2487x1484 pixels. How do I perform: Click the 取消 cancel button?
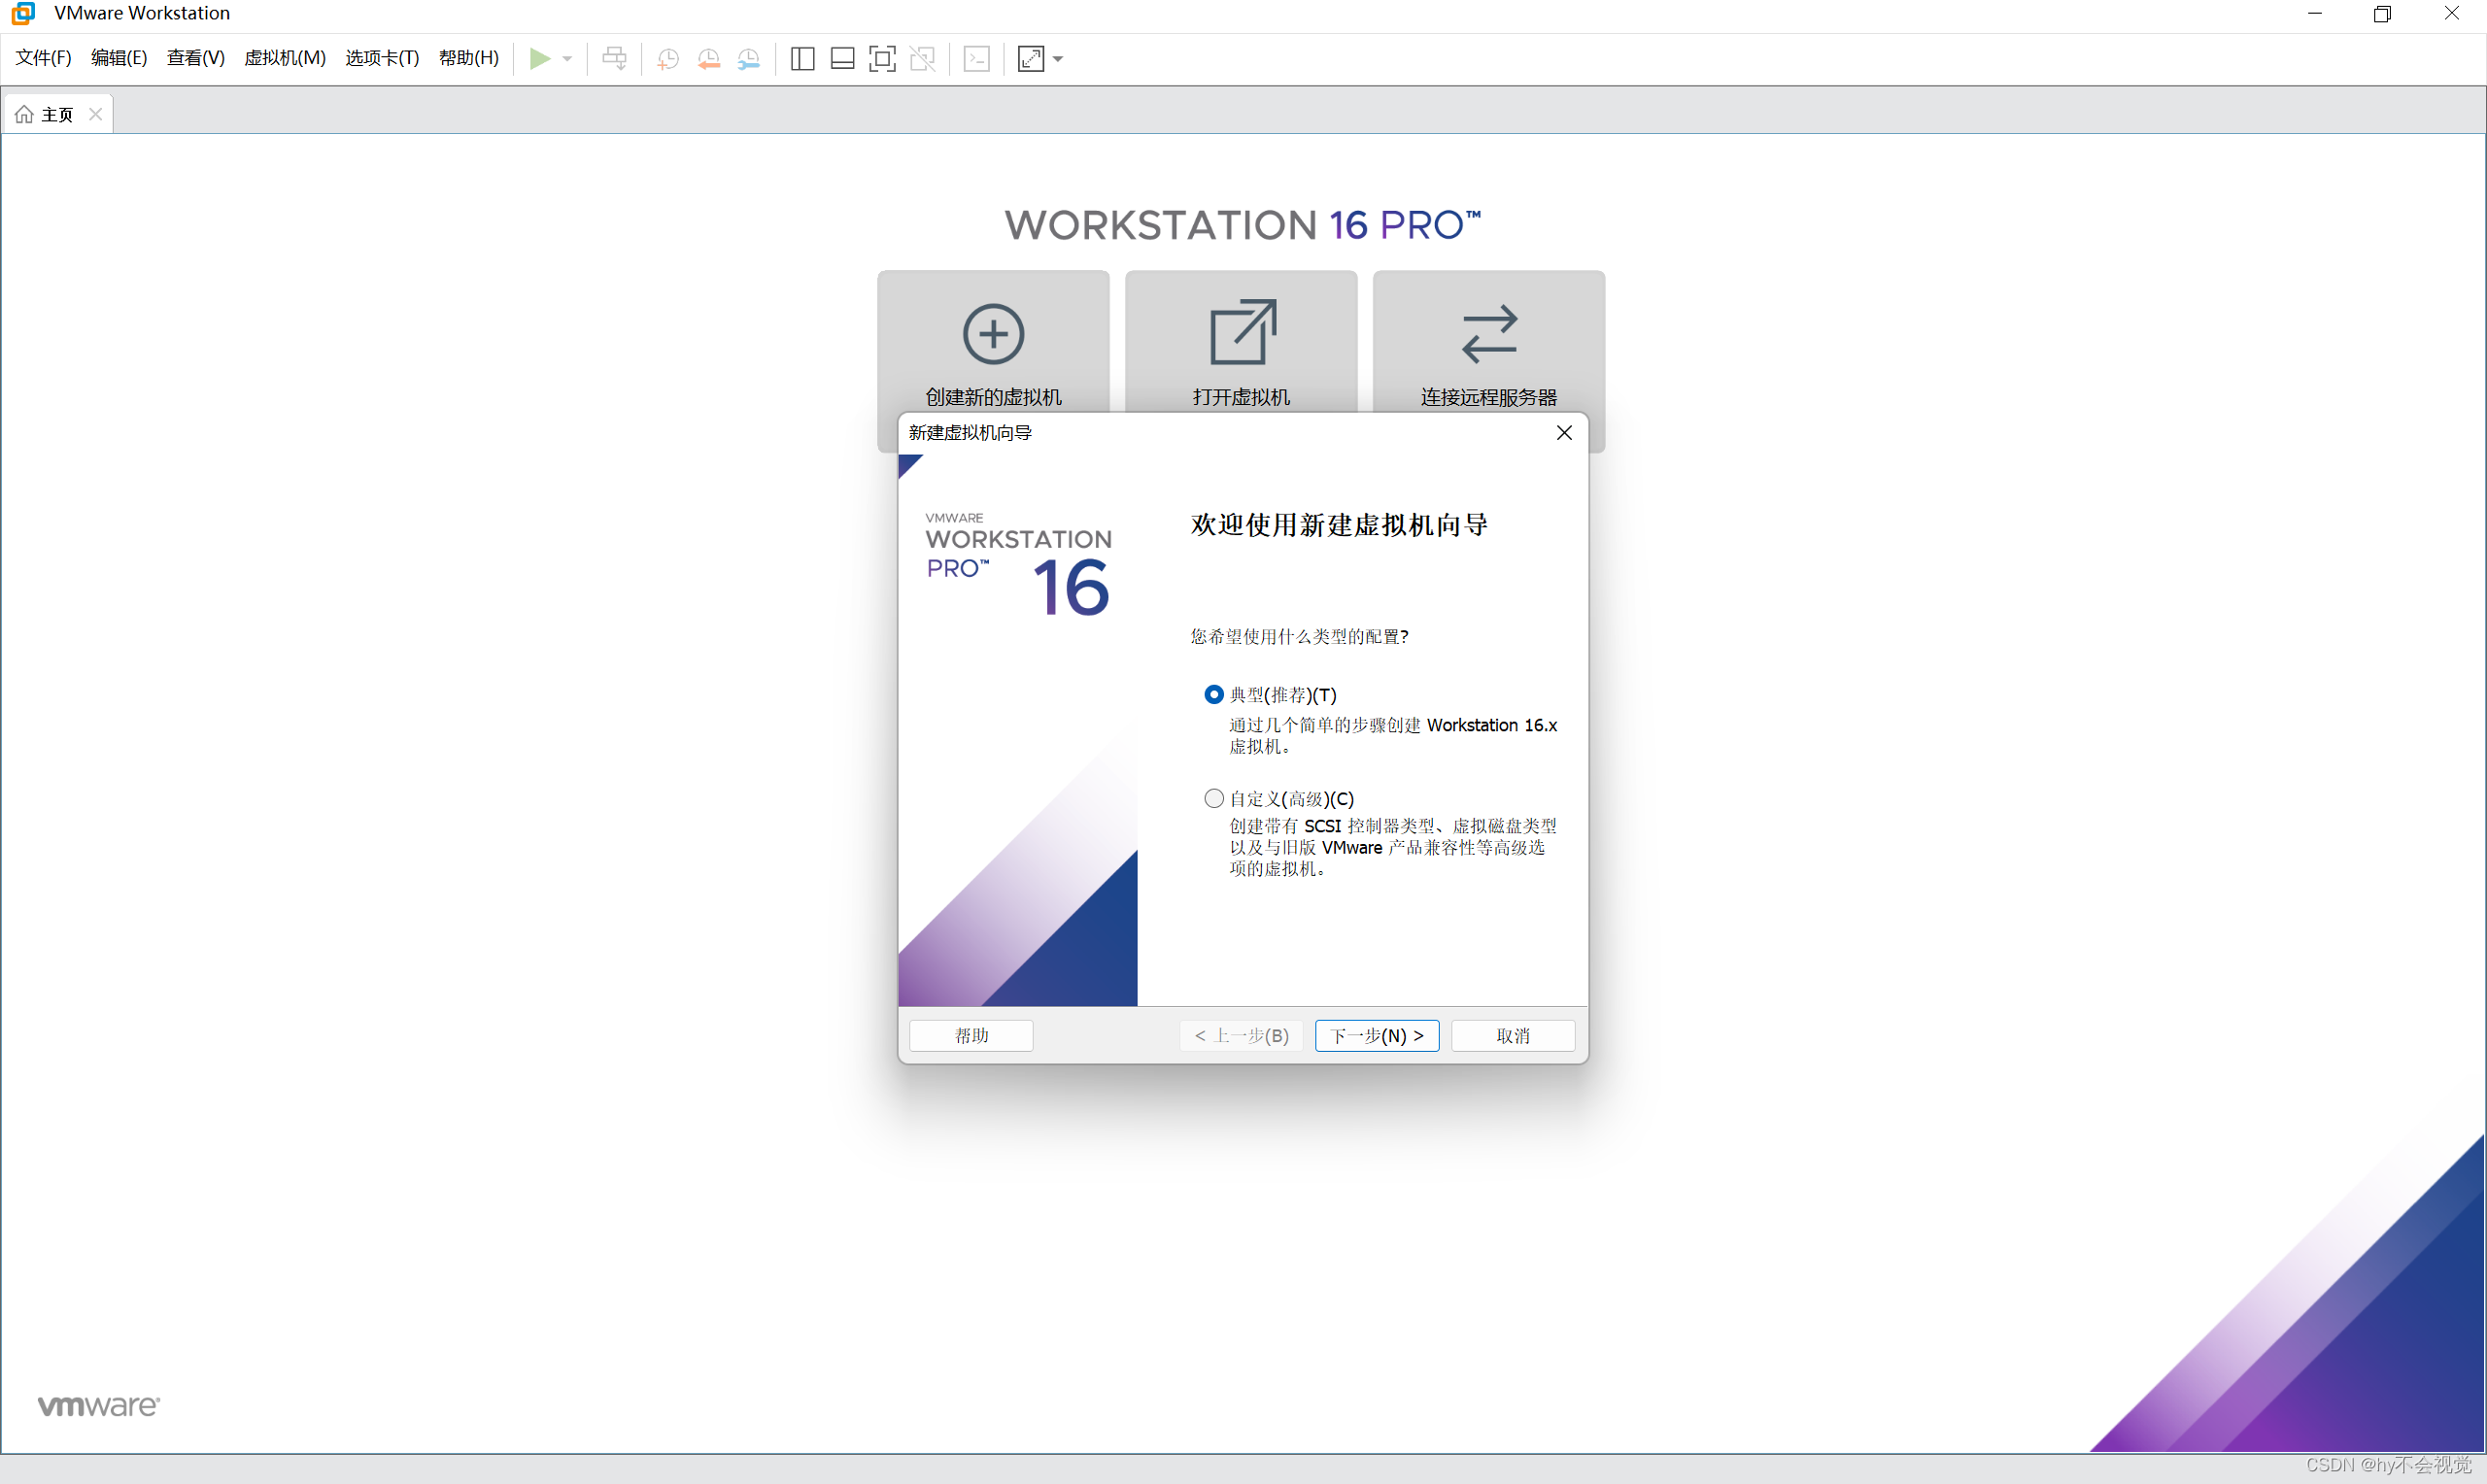coord(1512,1035)
